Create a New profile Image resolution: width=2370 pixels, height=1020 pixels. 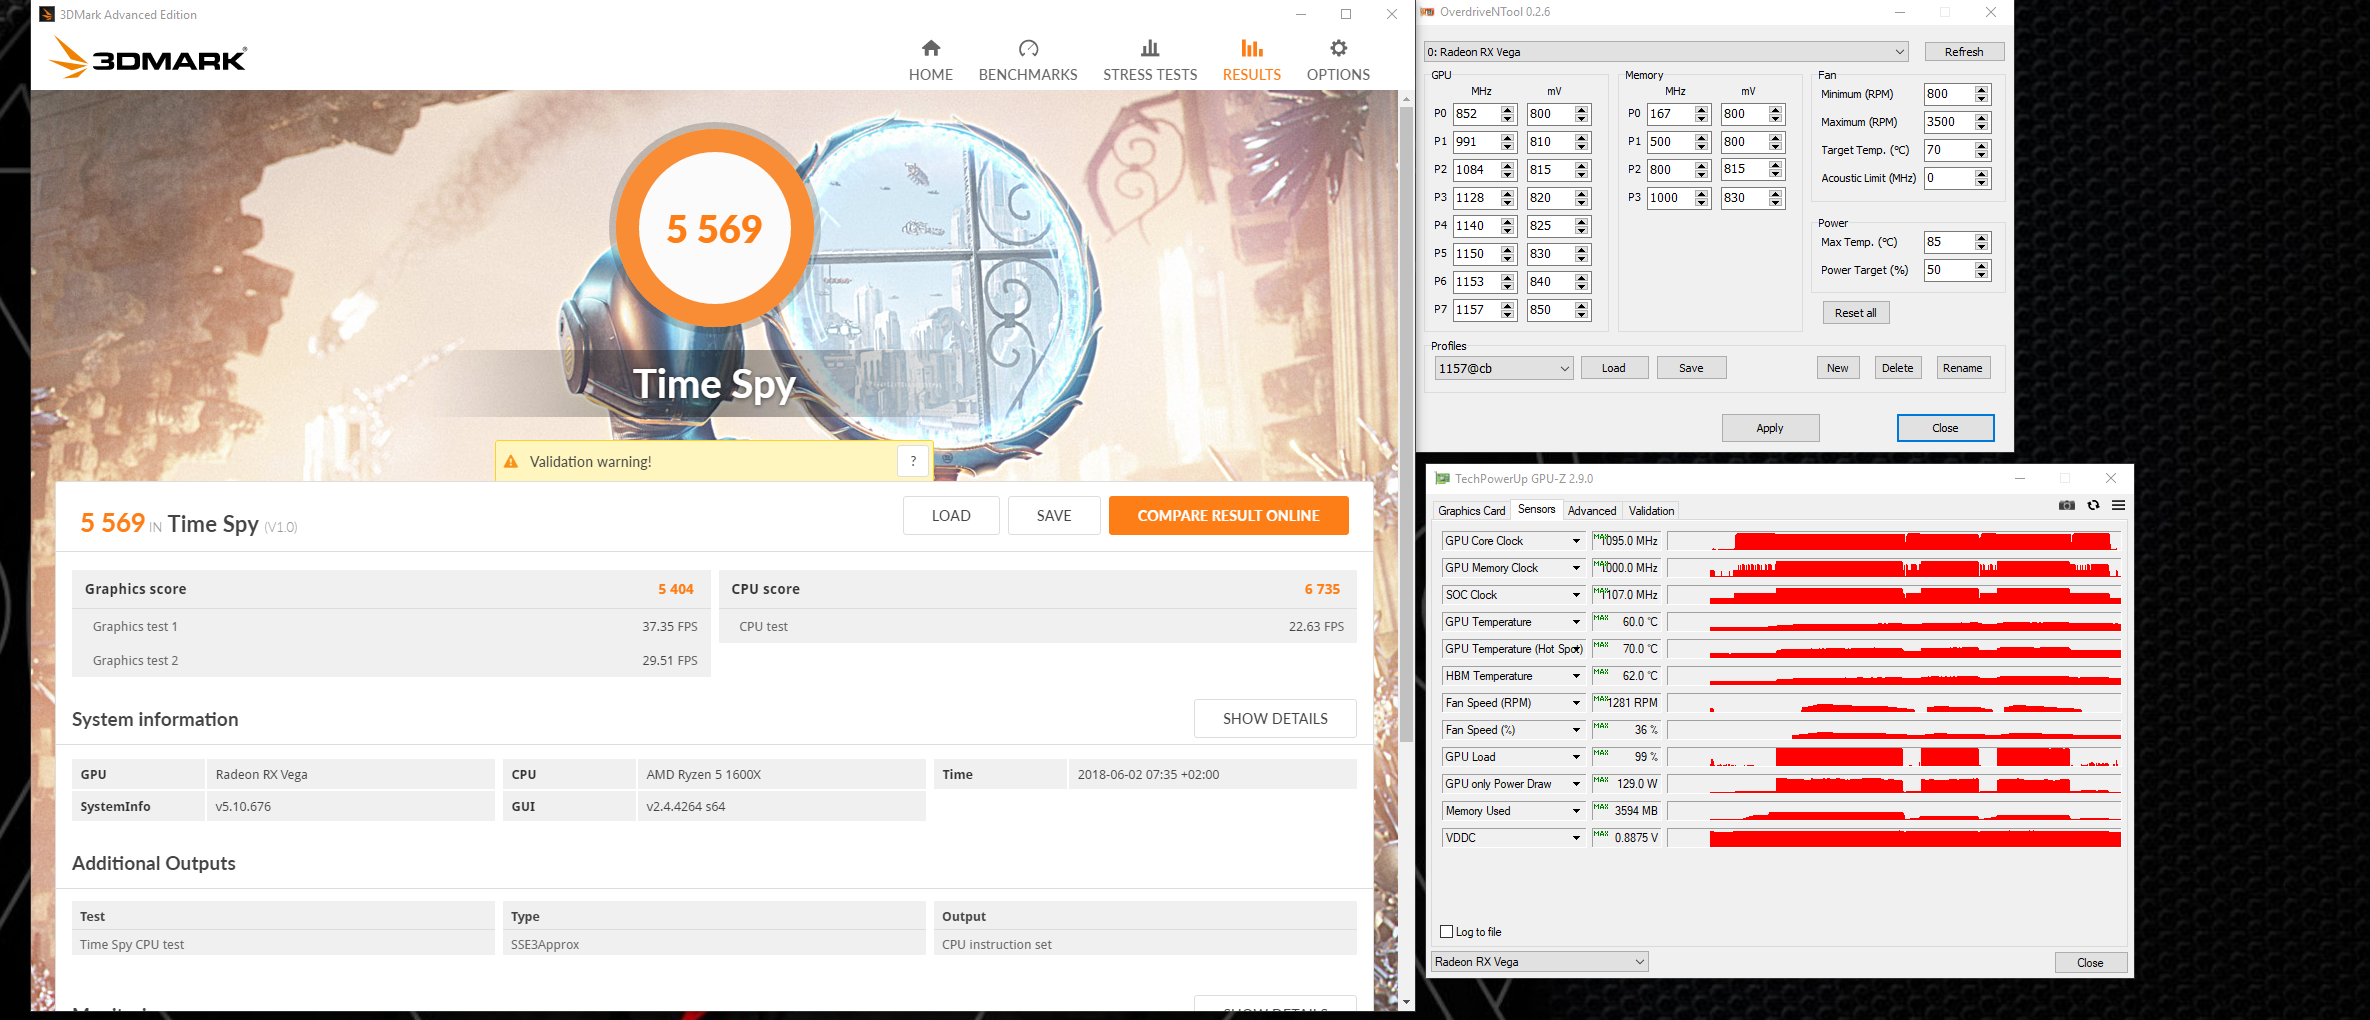(x=1838, y=368)
